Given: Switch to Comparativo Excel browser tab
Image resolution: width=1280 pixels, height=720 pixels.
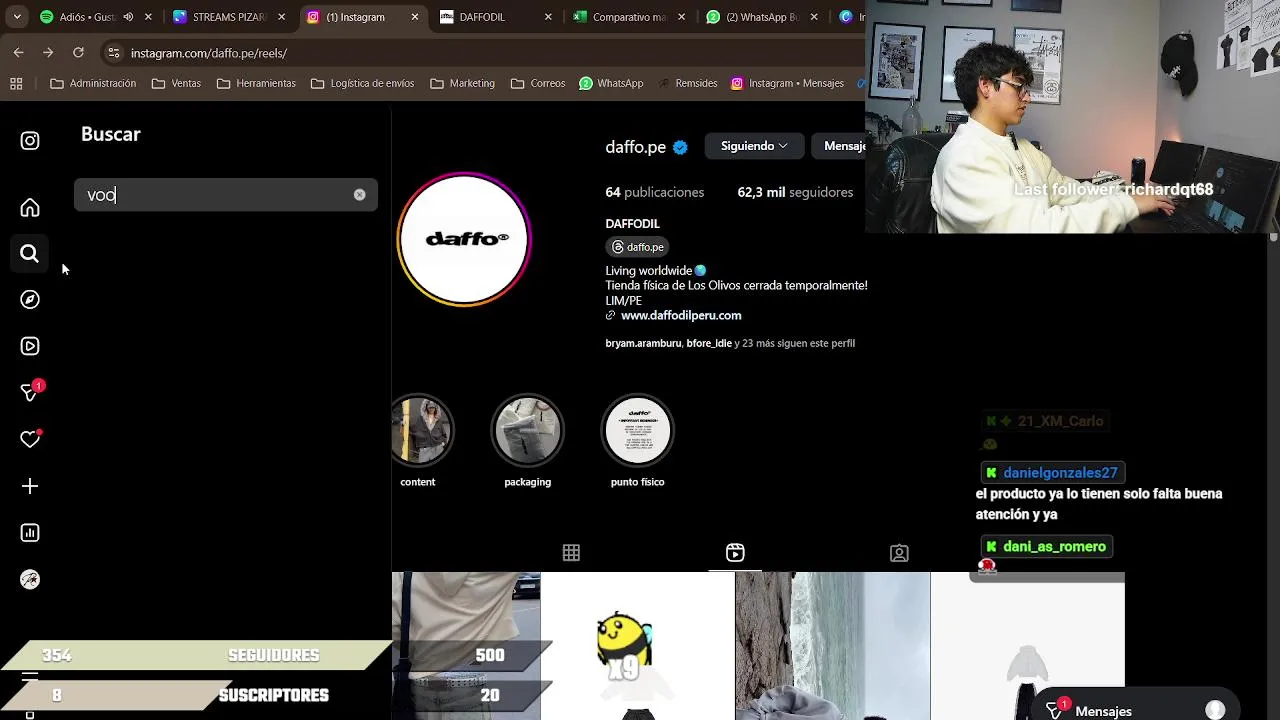Looking at the screenshot, I should click(x=628, y=17).
